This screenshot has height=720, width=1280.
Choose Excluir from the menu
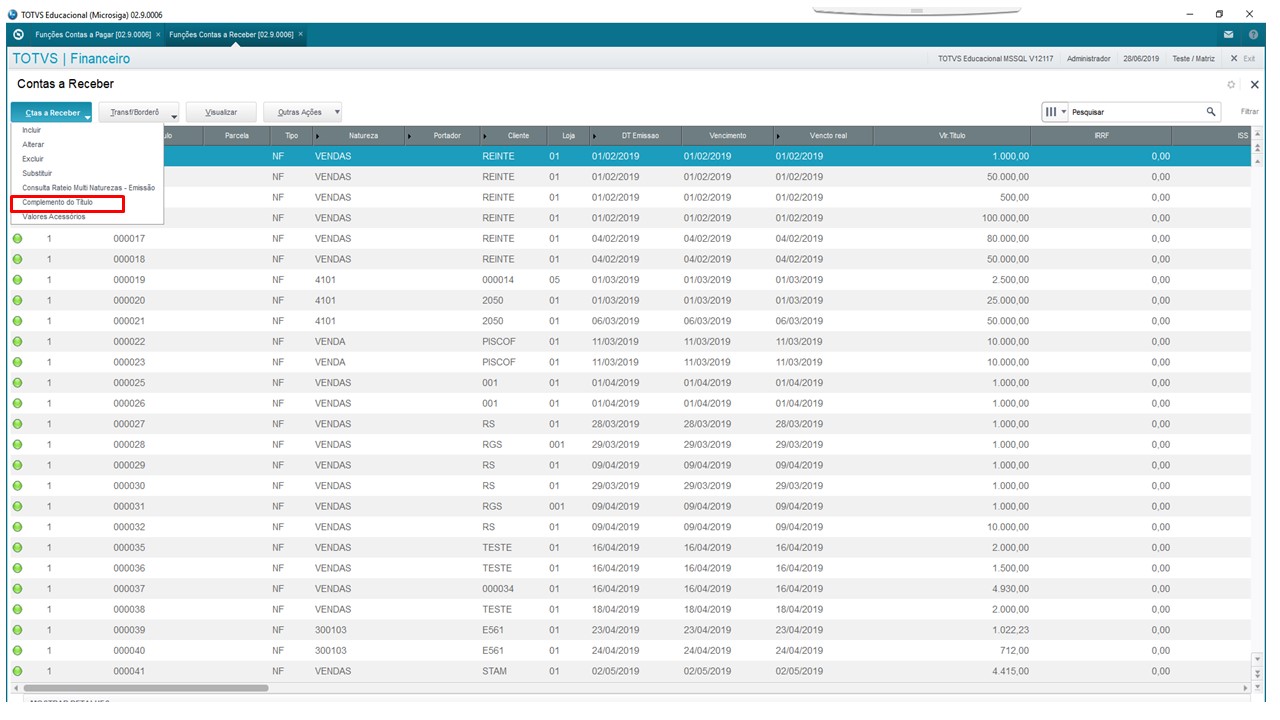tap(33, 159)
